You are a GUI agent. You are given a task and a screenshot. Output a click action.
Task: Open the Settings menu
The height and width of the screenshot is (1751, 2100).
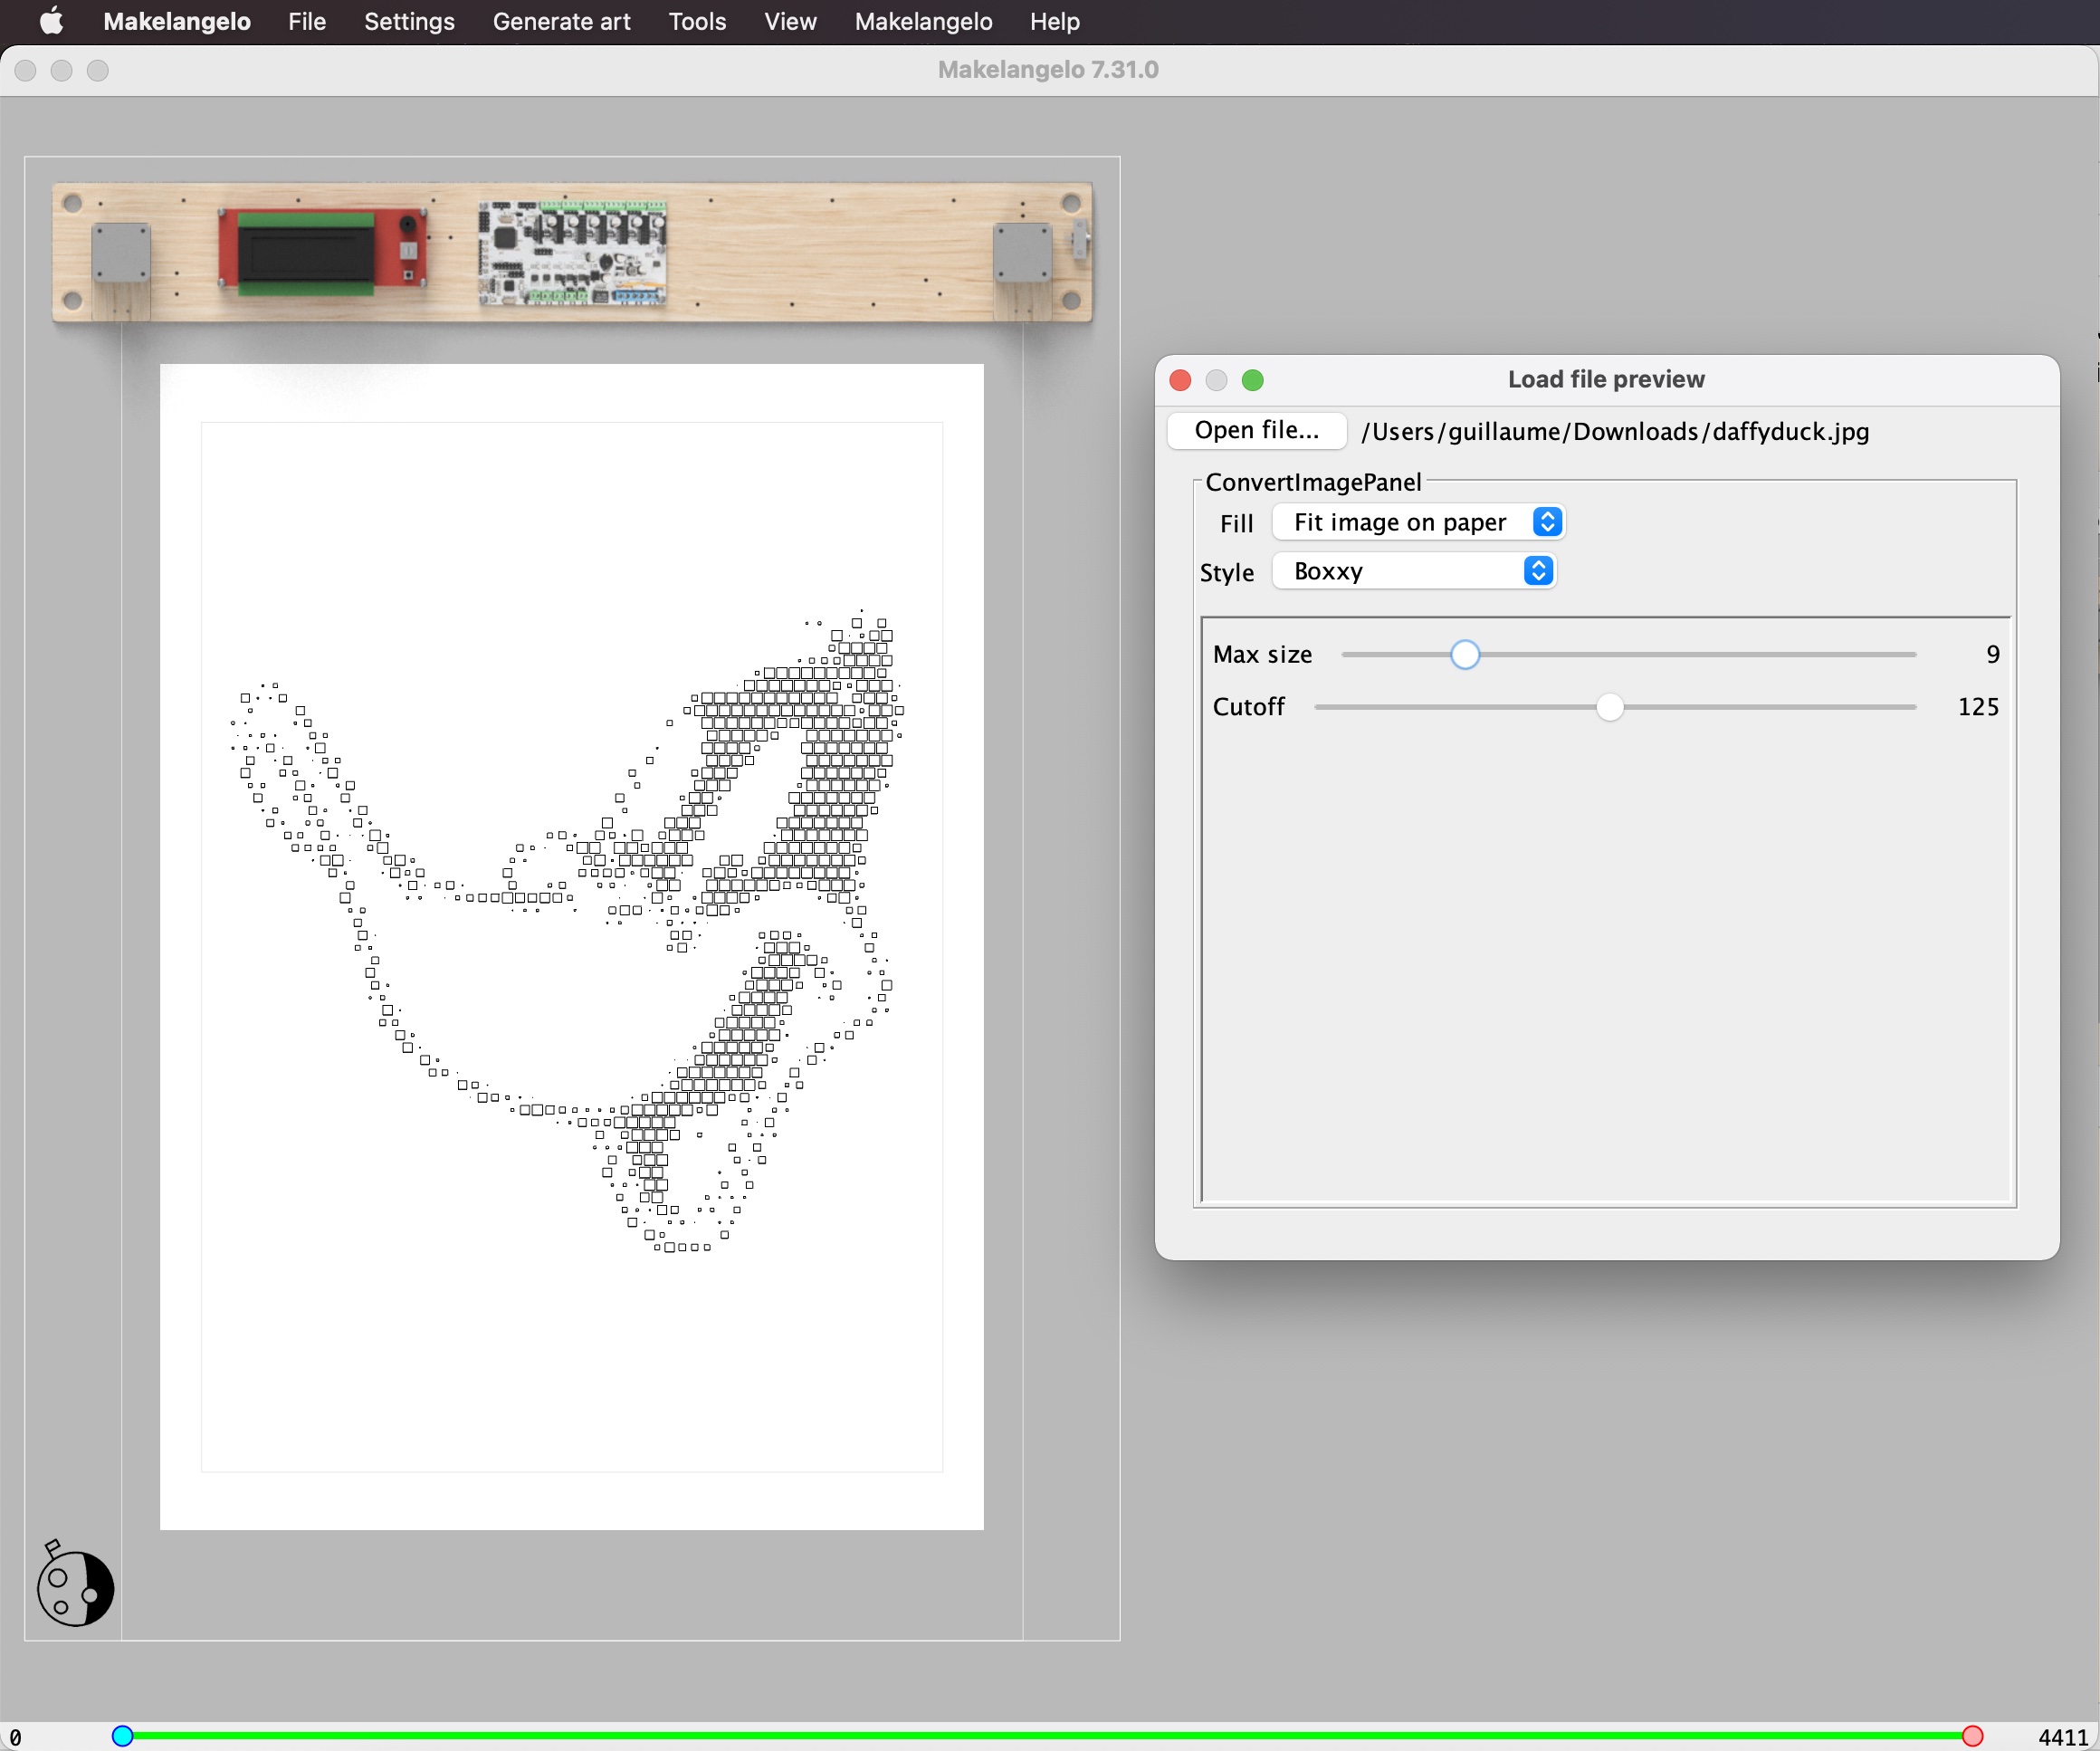coord(409,21)
